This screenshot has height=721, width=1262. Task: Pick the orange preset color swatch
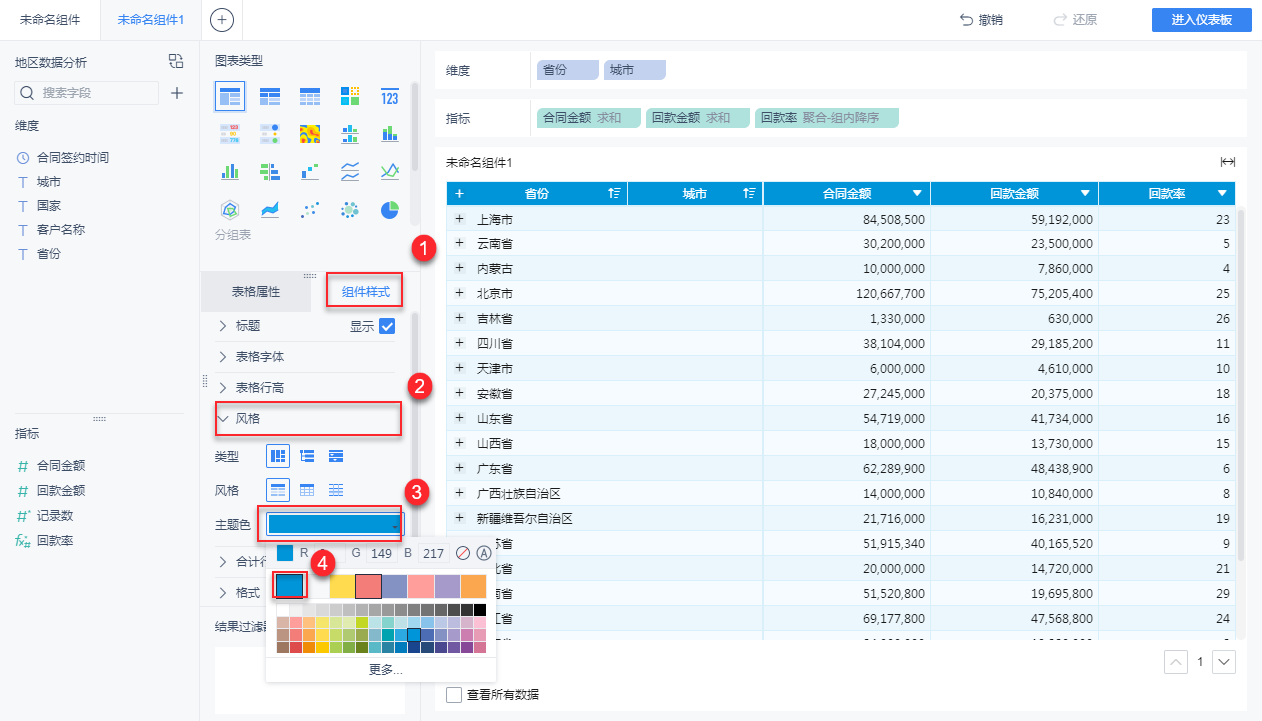click(x=474, y=586)
